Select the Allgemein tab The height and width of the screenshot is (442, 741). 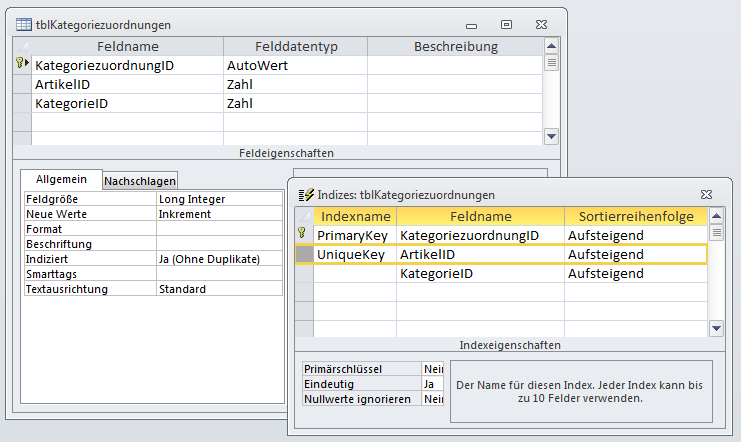tap(61, 180)
